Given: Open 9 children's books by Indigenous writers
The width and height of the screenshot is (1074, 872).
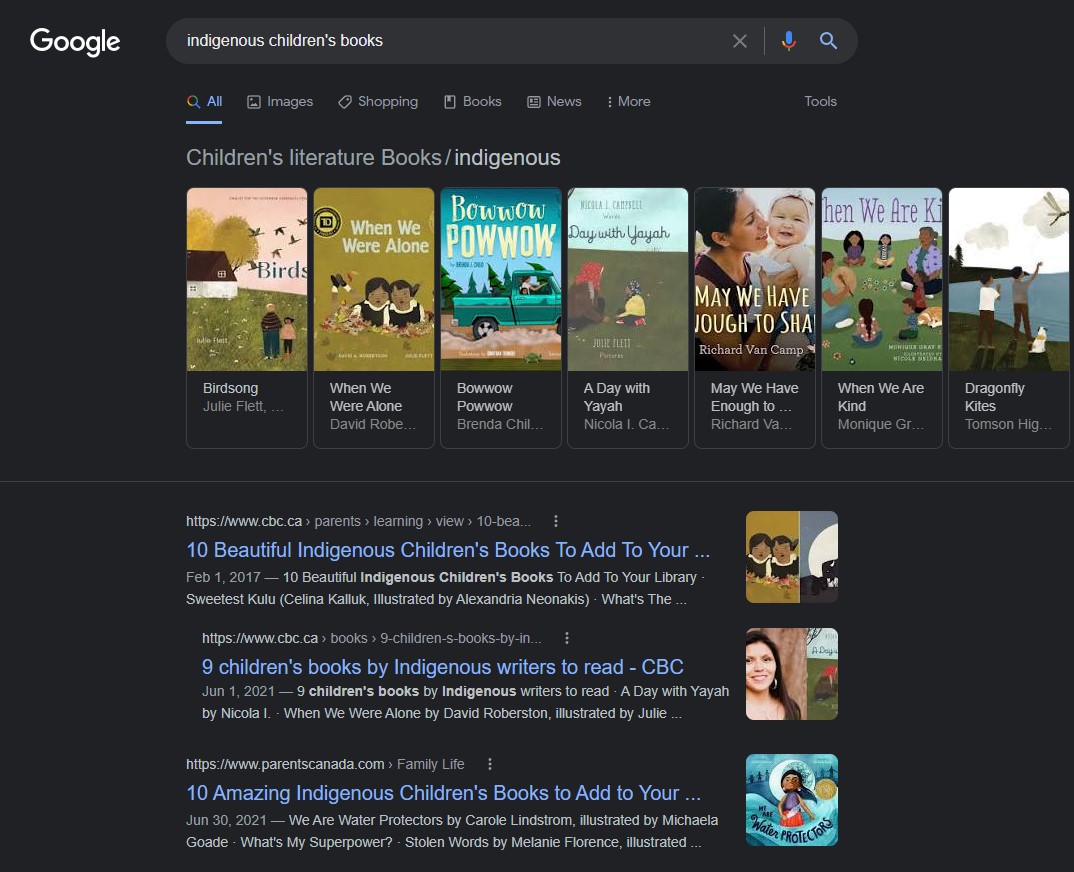Looking at the screenshot, I should click(442, 667).
